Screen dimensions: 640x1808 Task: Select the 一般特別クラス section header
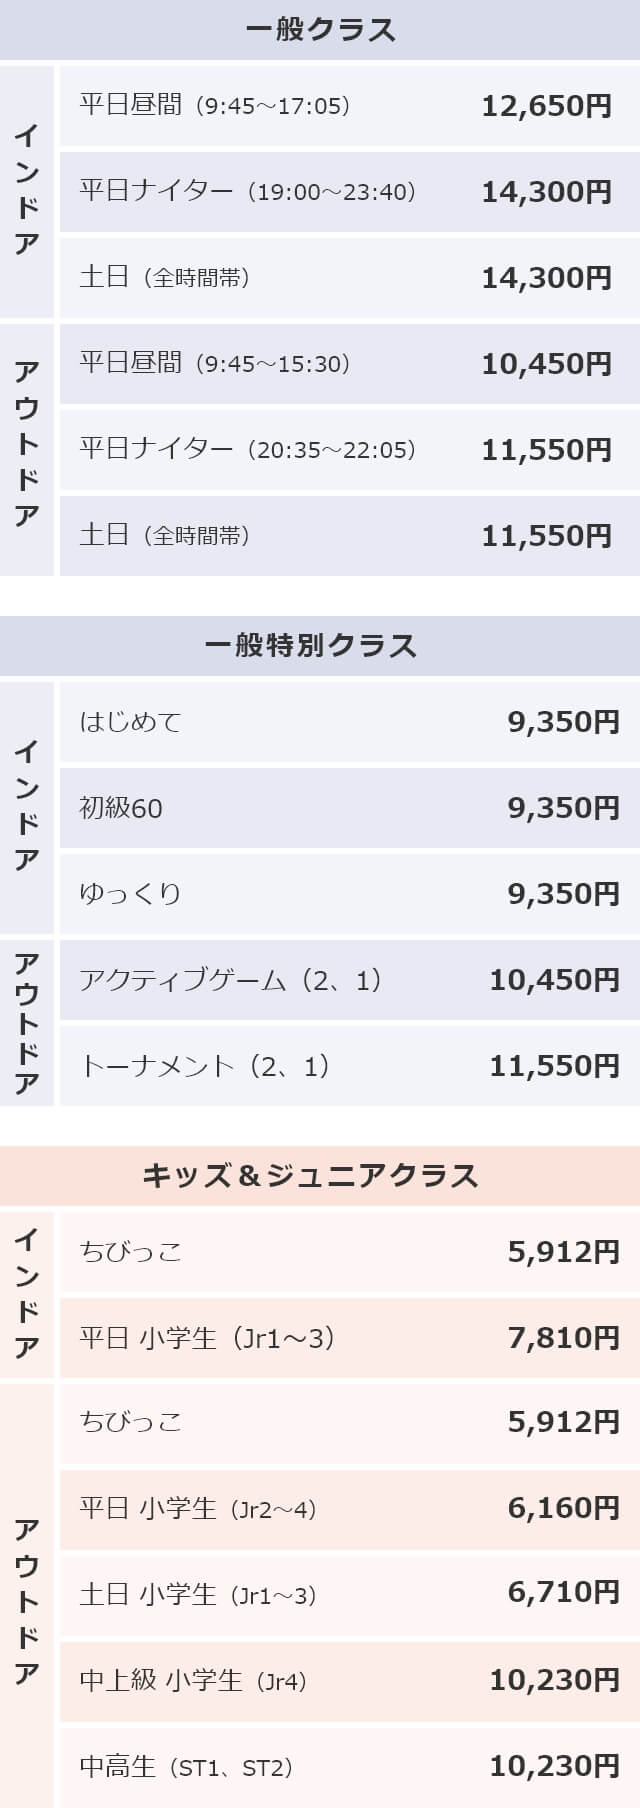point(320,646)
